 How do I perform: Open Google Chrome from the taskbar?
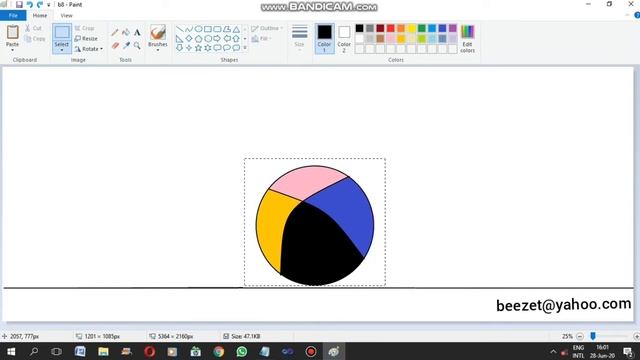tap(218, 351)
